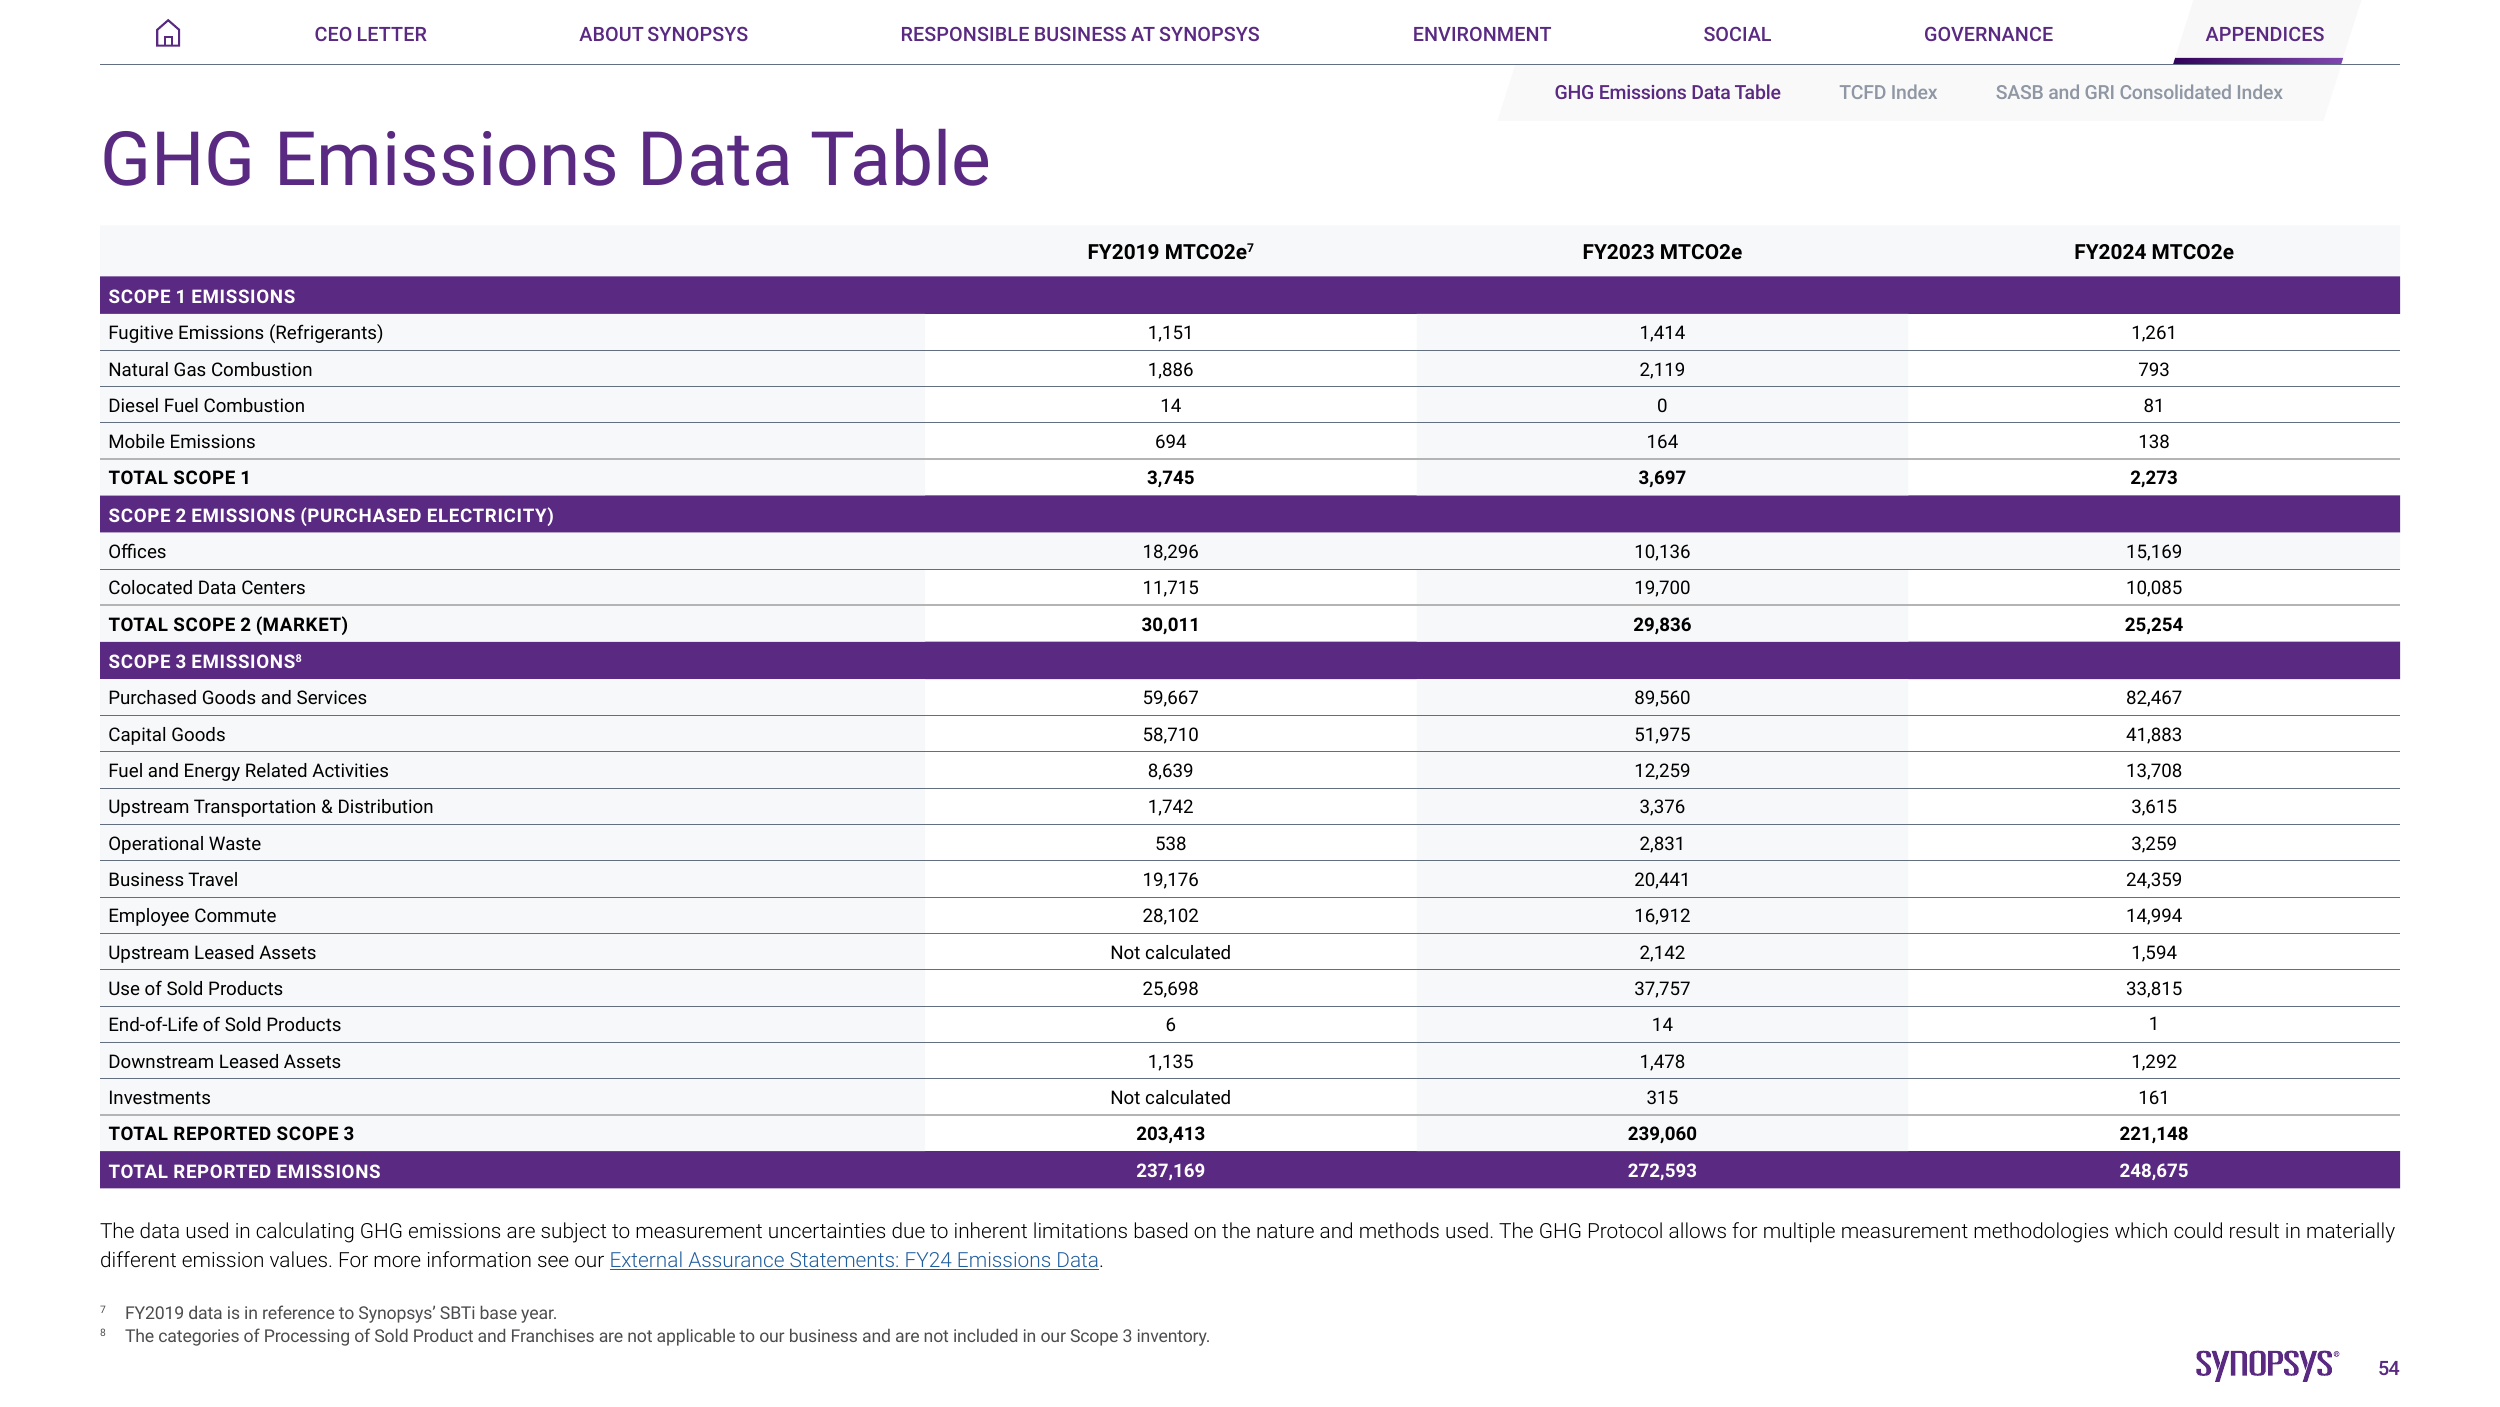
Task: Click the Business Travel row label
Action: 173,880
